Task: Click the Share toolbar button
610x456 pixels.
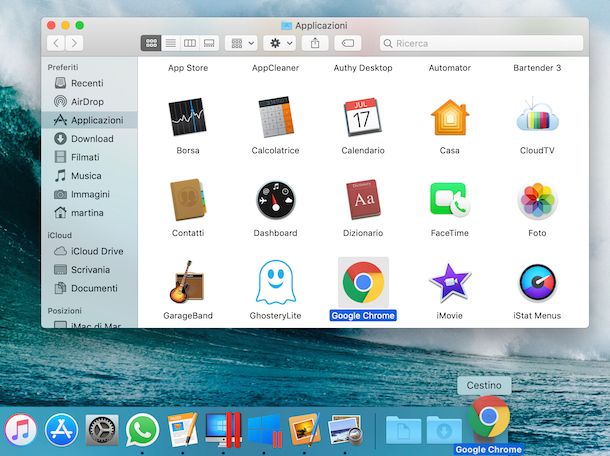Action: tap(315, 43)
